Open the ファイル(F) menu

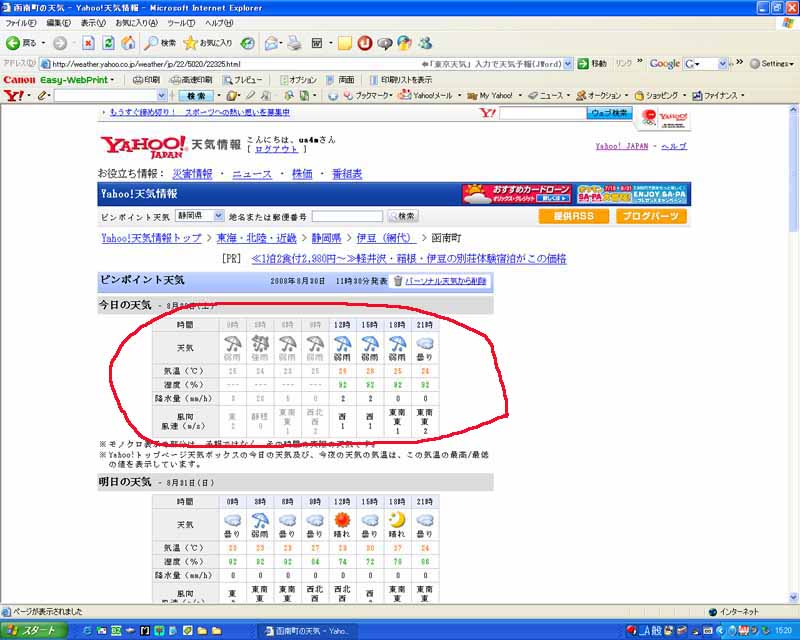click(20, 23)
